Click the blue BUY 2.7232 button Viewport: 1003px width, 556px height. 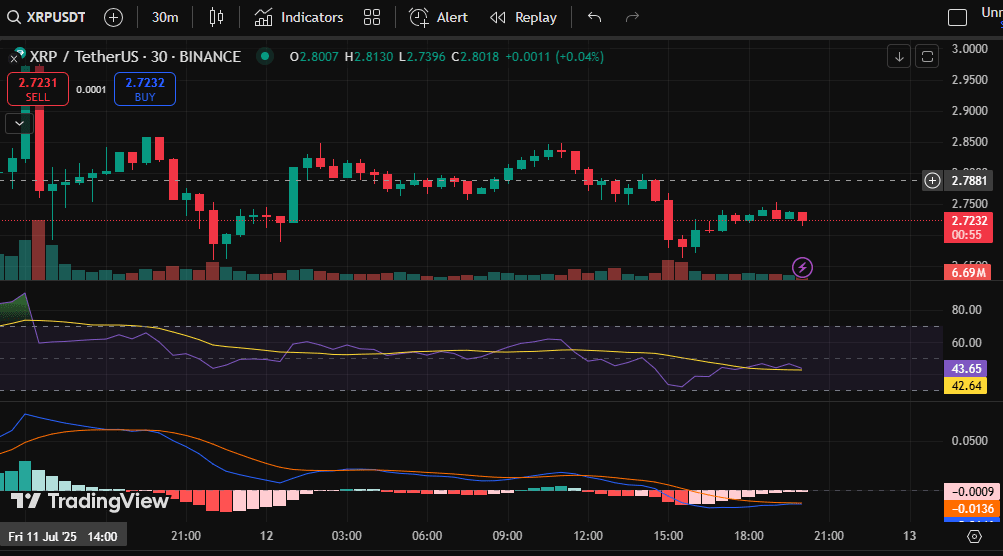[x=144, y=90]
